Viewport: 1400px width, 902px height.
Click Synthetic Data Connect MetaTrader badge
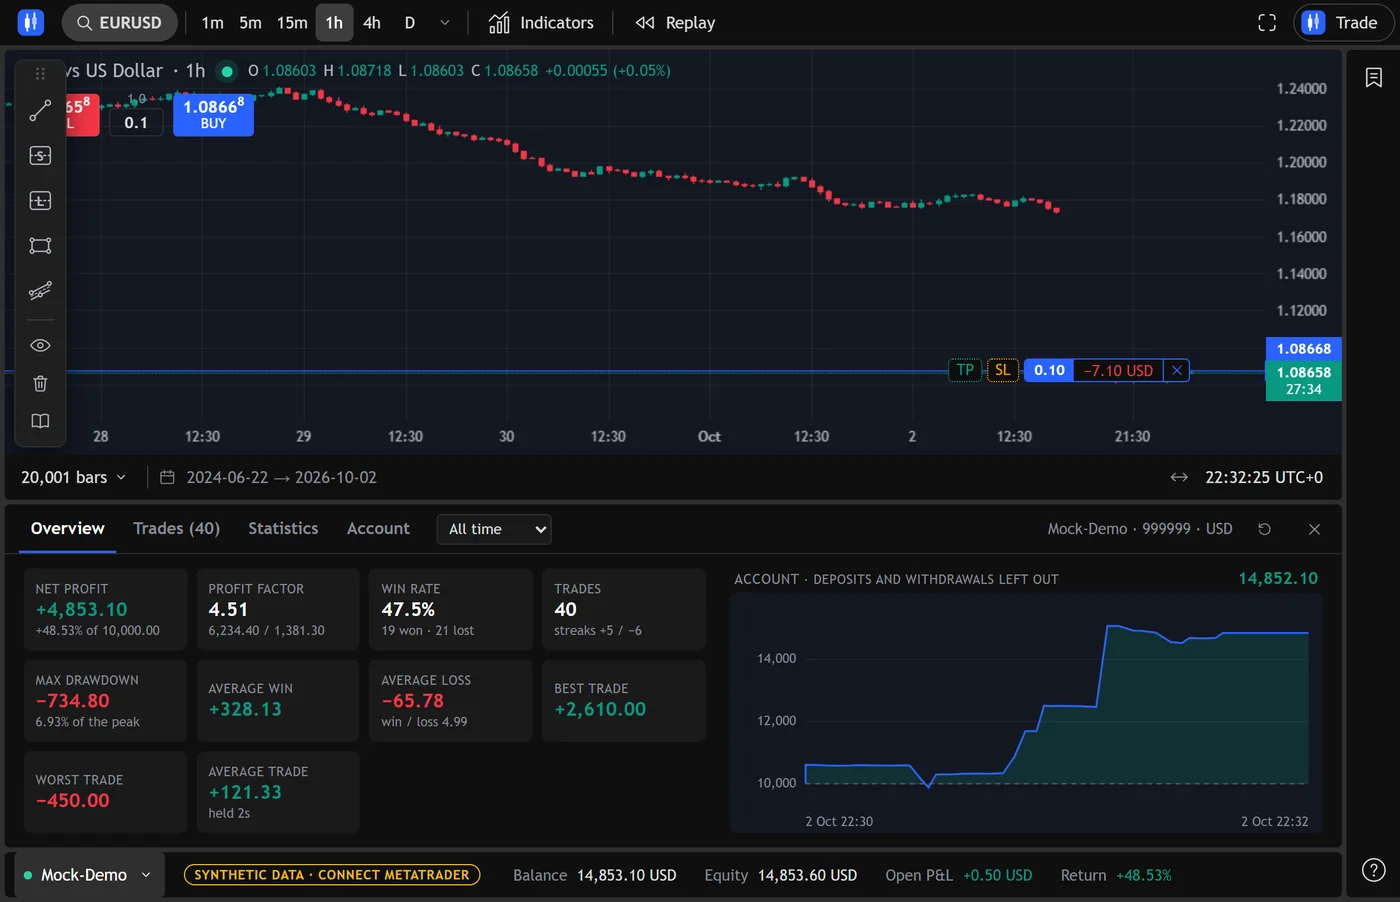point(332,875)
